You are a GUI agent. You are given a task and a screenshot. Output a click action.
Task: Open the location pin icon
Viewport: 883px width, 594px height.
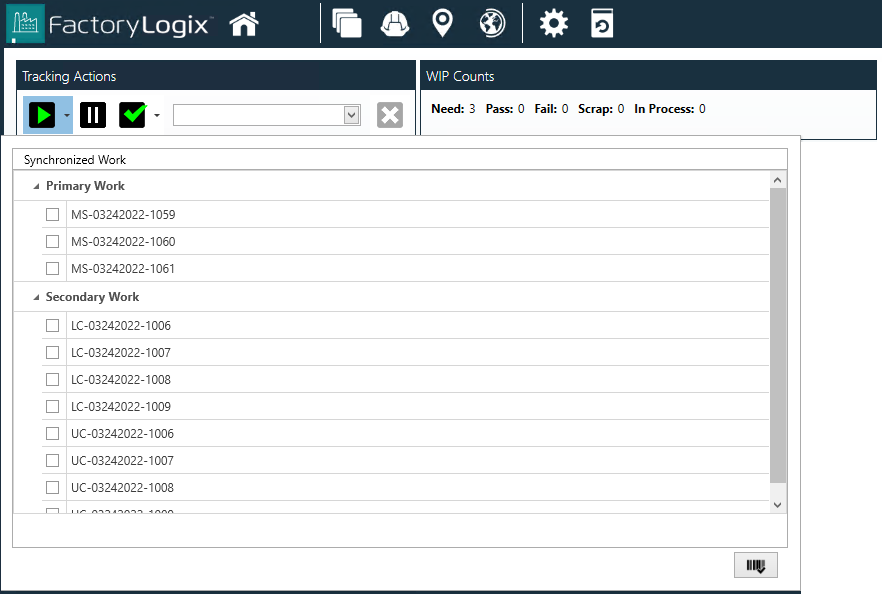coord(442,23)
